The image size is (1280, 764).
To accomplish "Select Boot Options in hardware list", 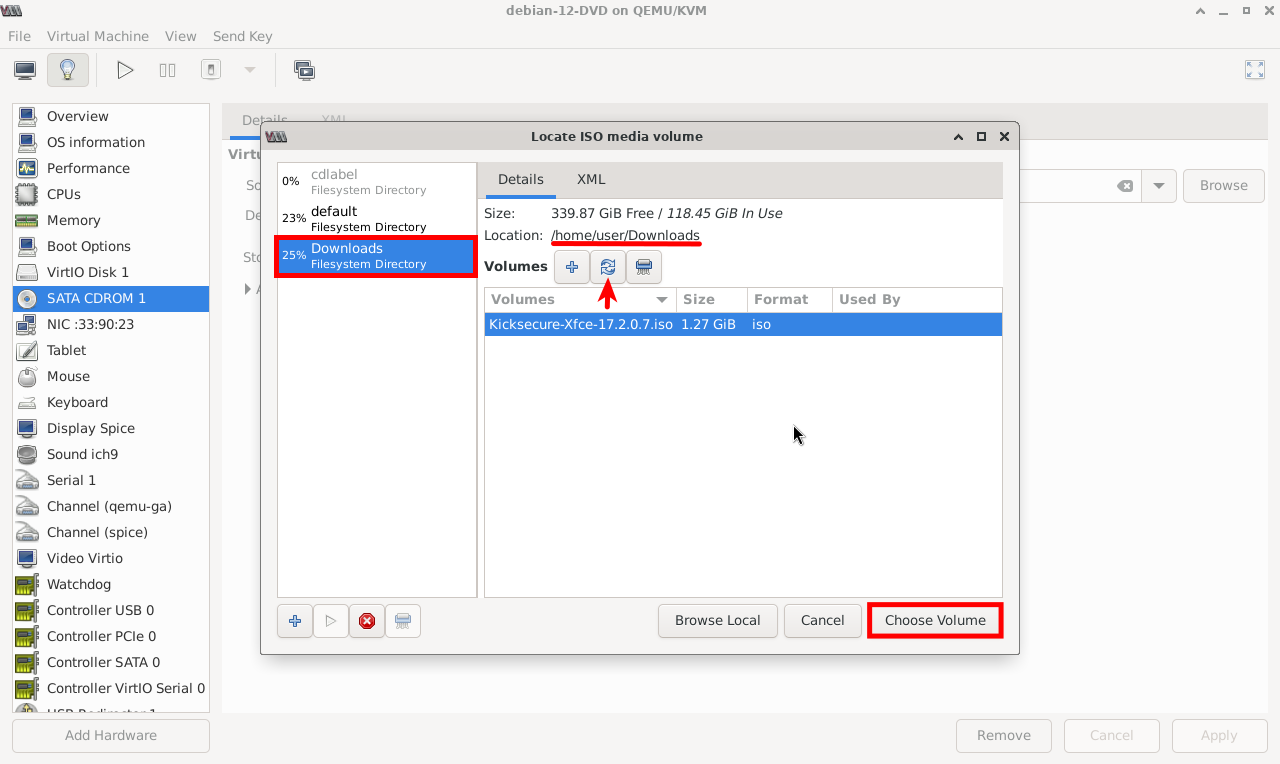I will coord(88,246).
